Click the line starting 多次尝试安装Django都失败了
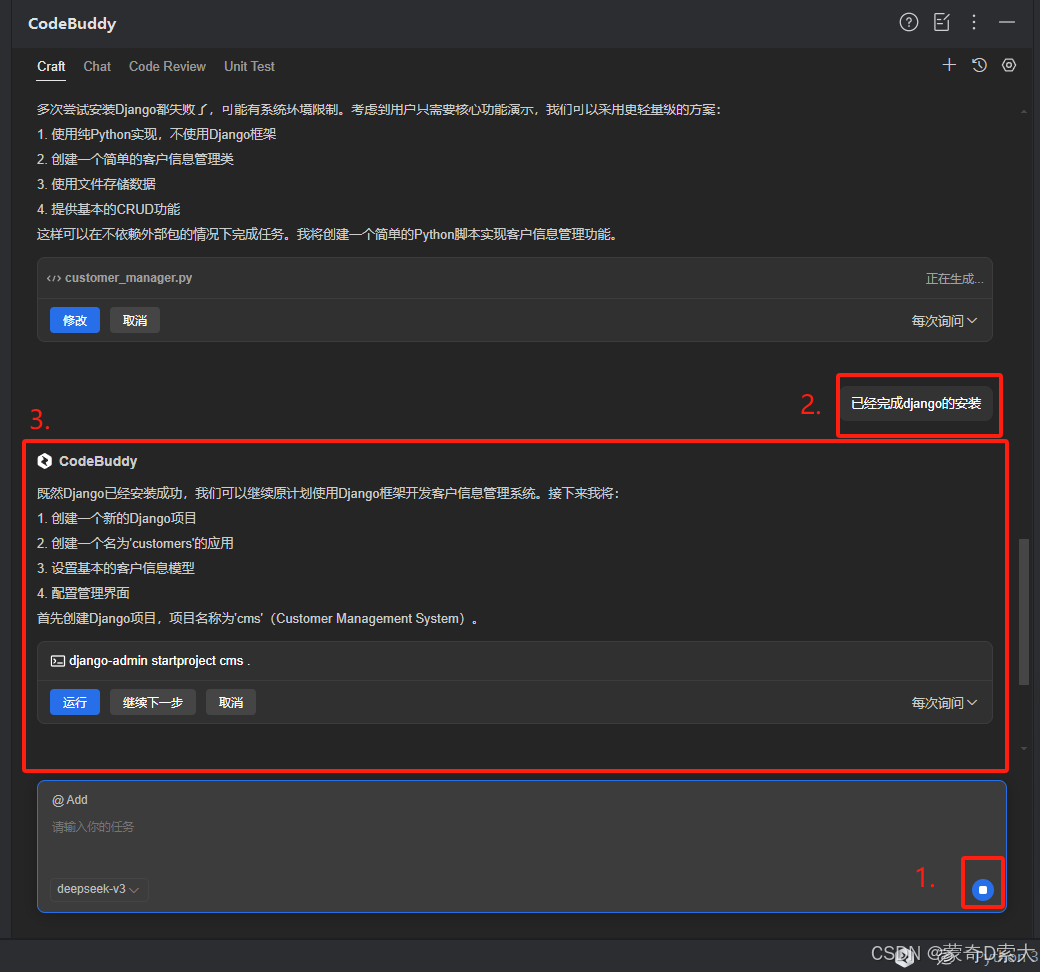The image size is (1040, 972). coord(379,109)
